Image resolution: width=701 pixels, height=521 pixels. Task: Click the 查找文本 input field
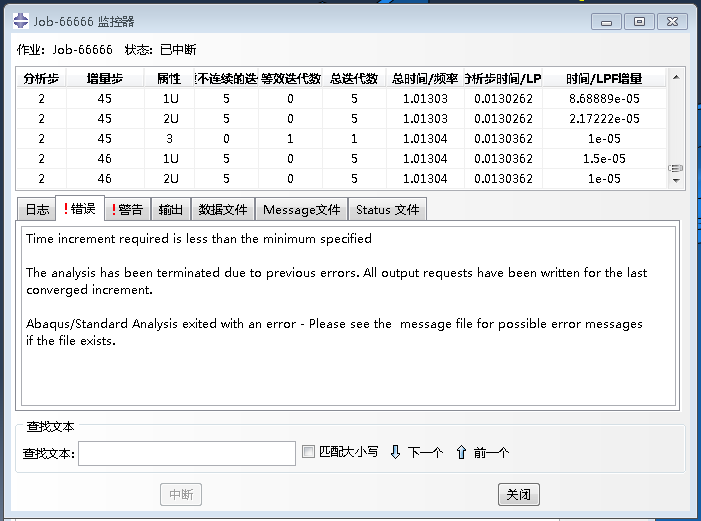[x=187, y=453]
